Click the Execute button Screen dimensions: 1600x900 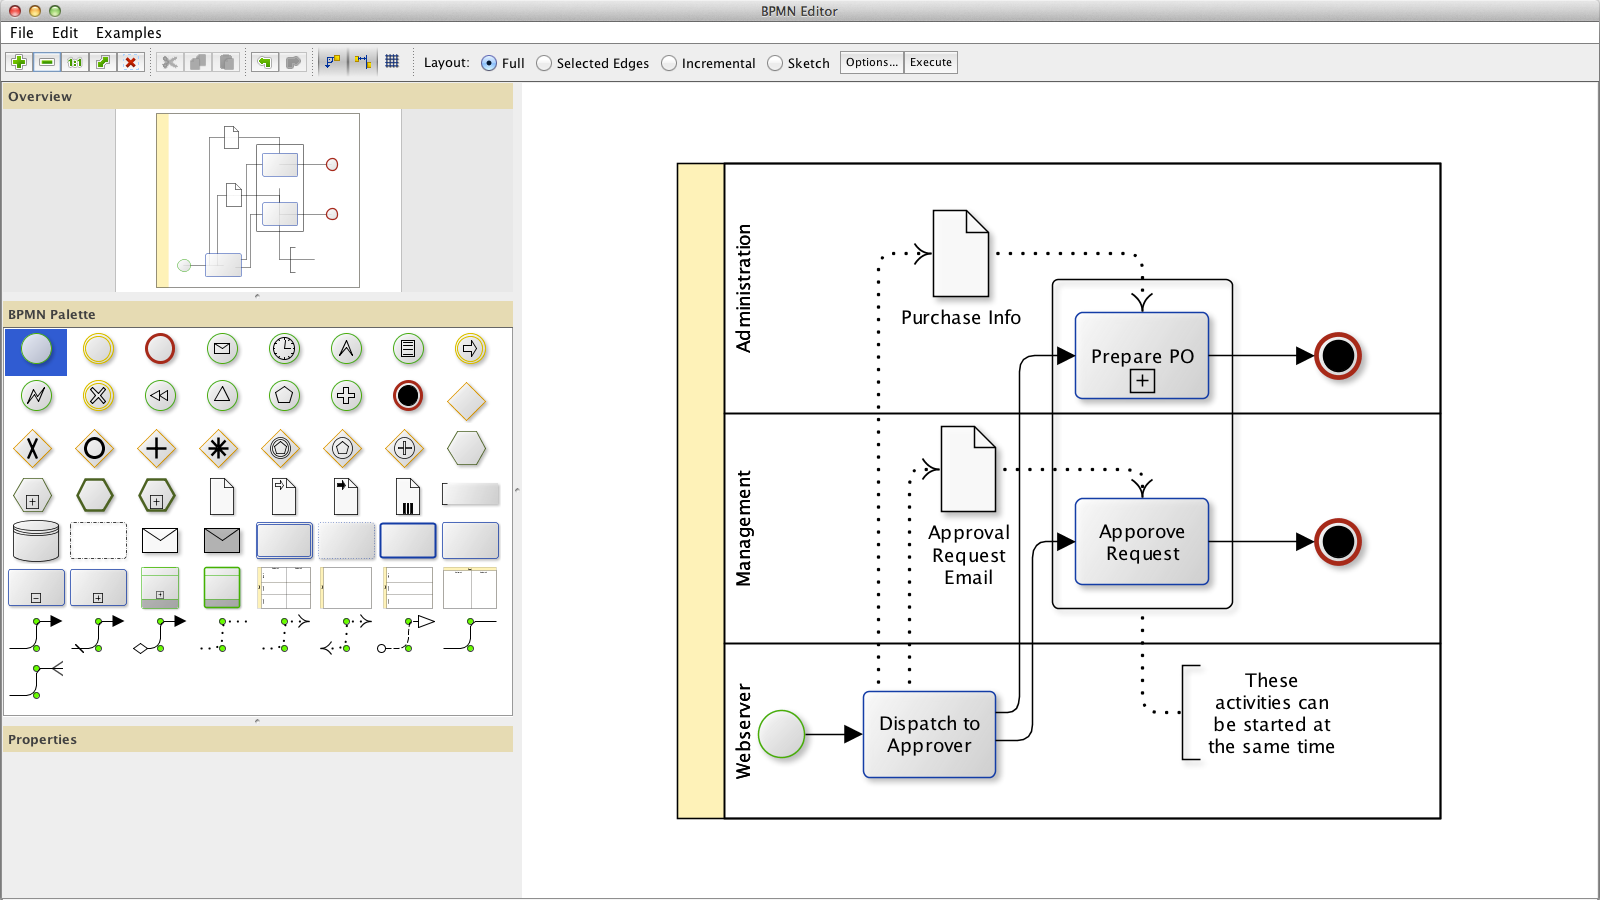[x=931, y=62]
